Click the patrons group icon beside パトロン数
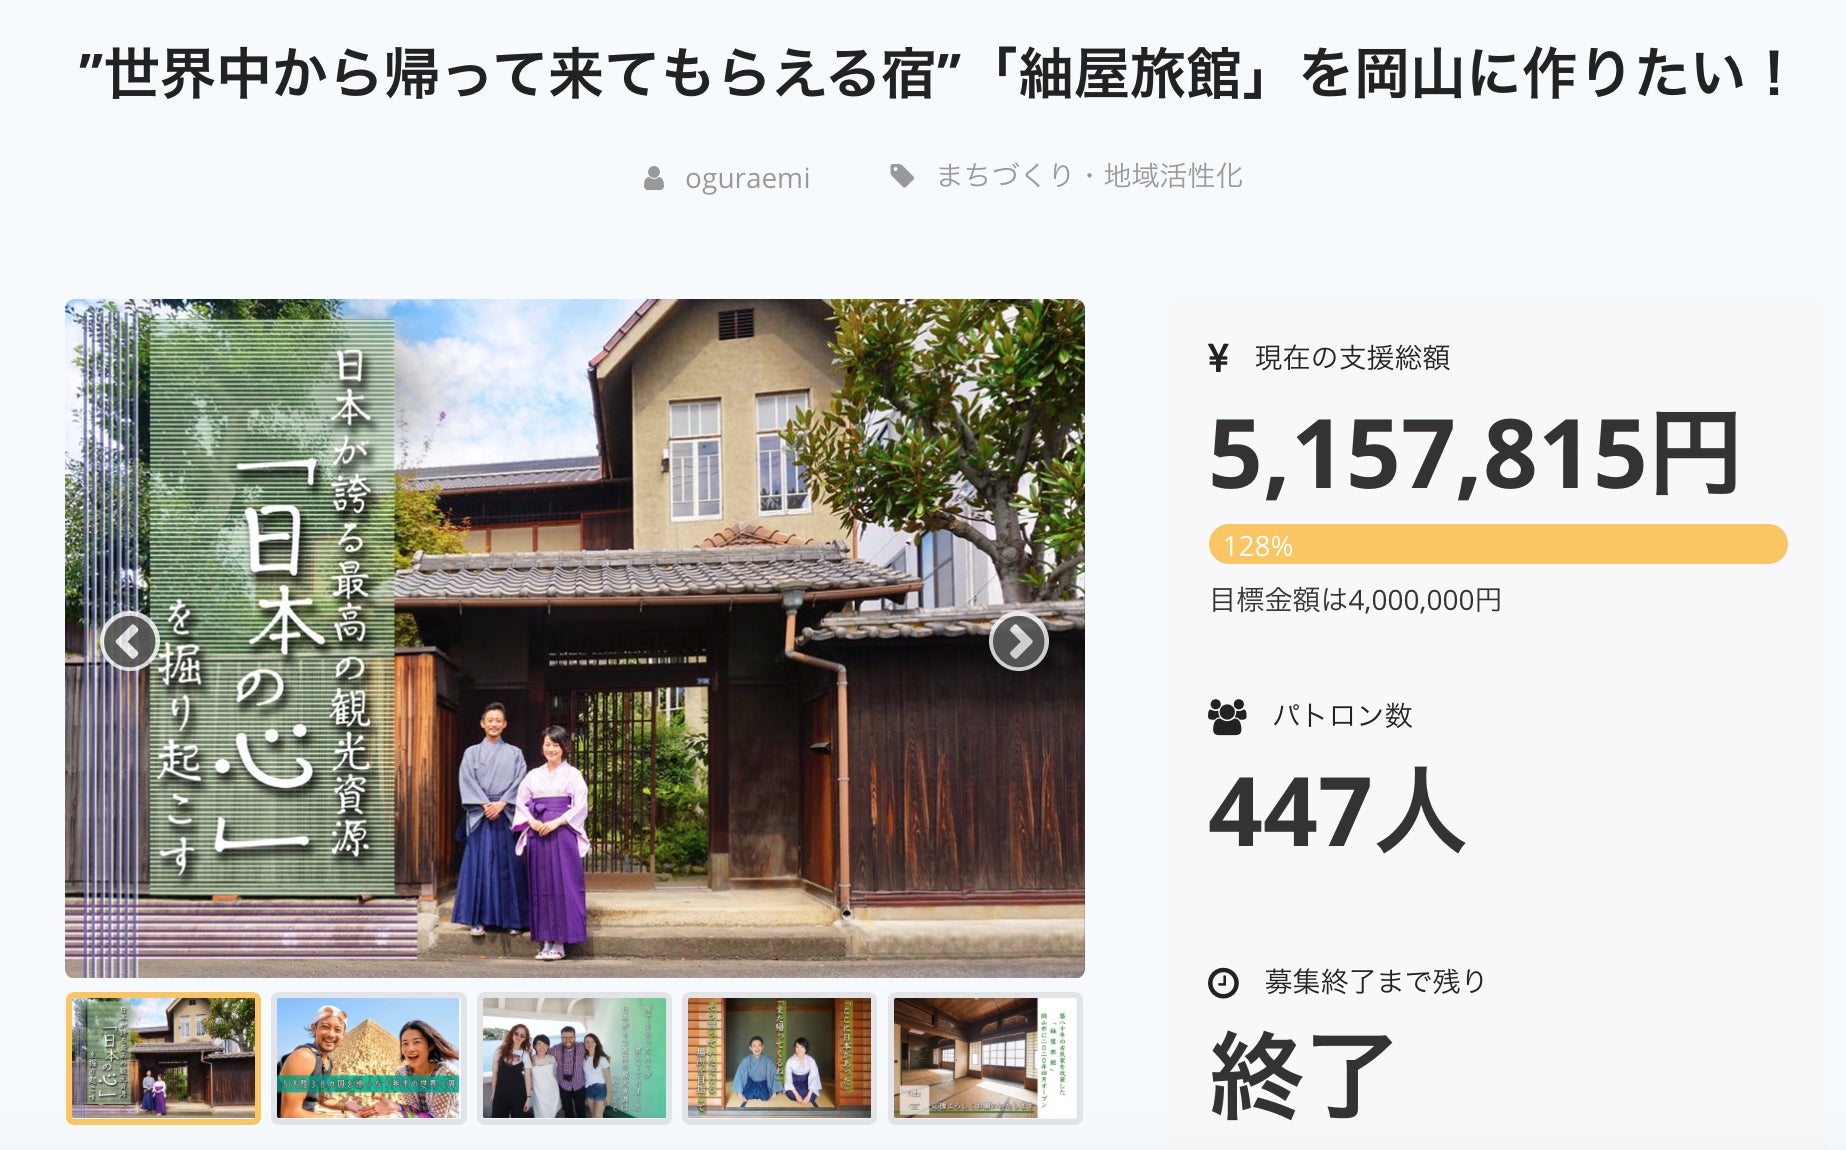This screenshot has width=1846, height=1150. 1227,716
